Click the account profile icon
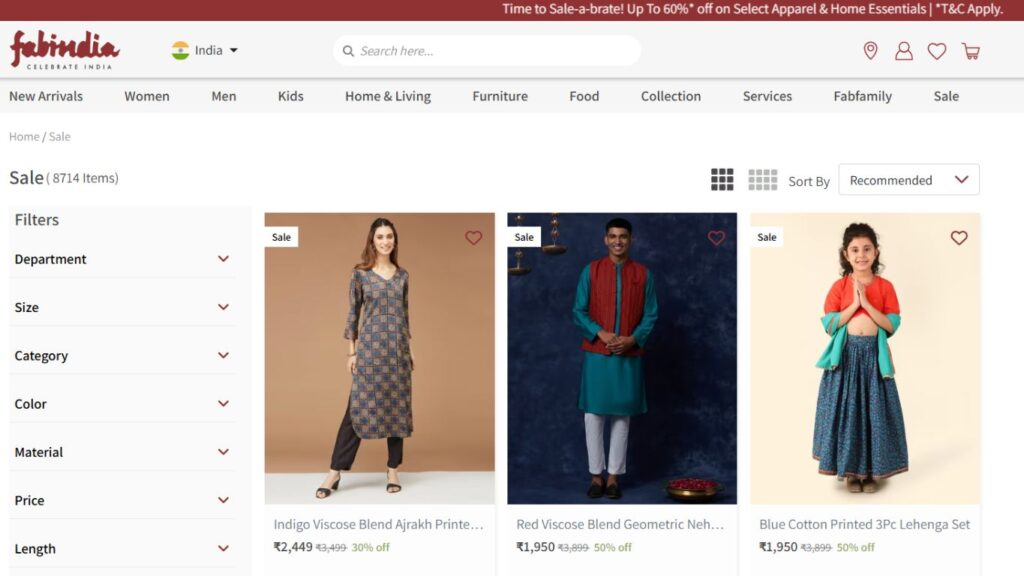Viewport: 1024px width, 576px height. pos(904,50)
